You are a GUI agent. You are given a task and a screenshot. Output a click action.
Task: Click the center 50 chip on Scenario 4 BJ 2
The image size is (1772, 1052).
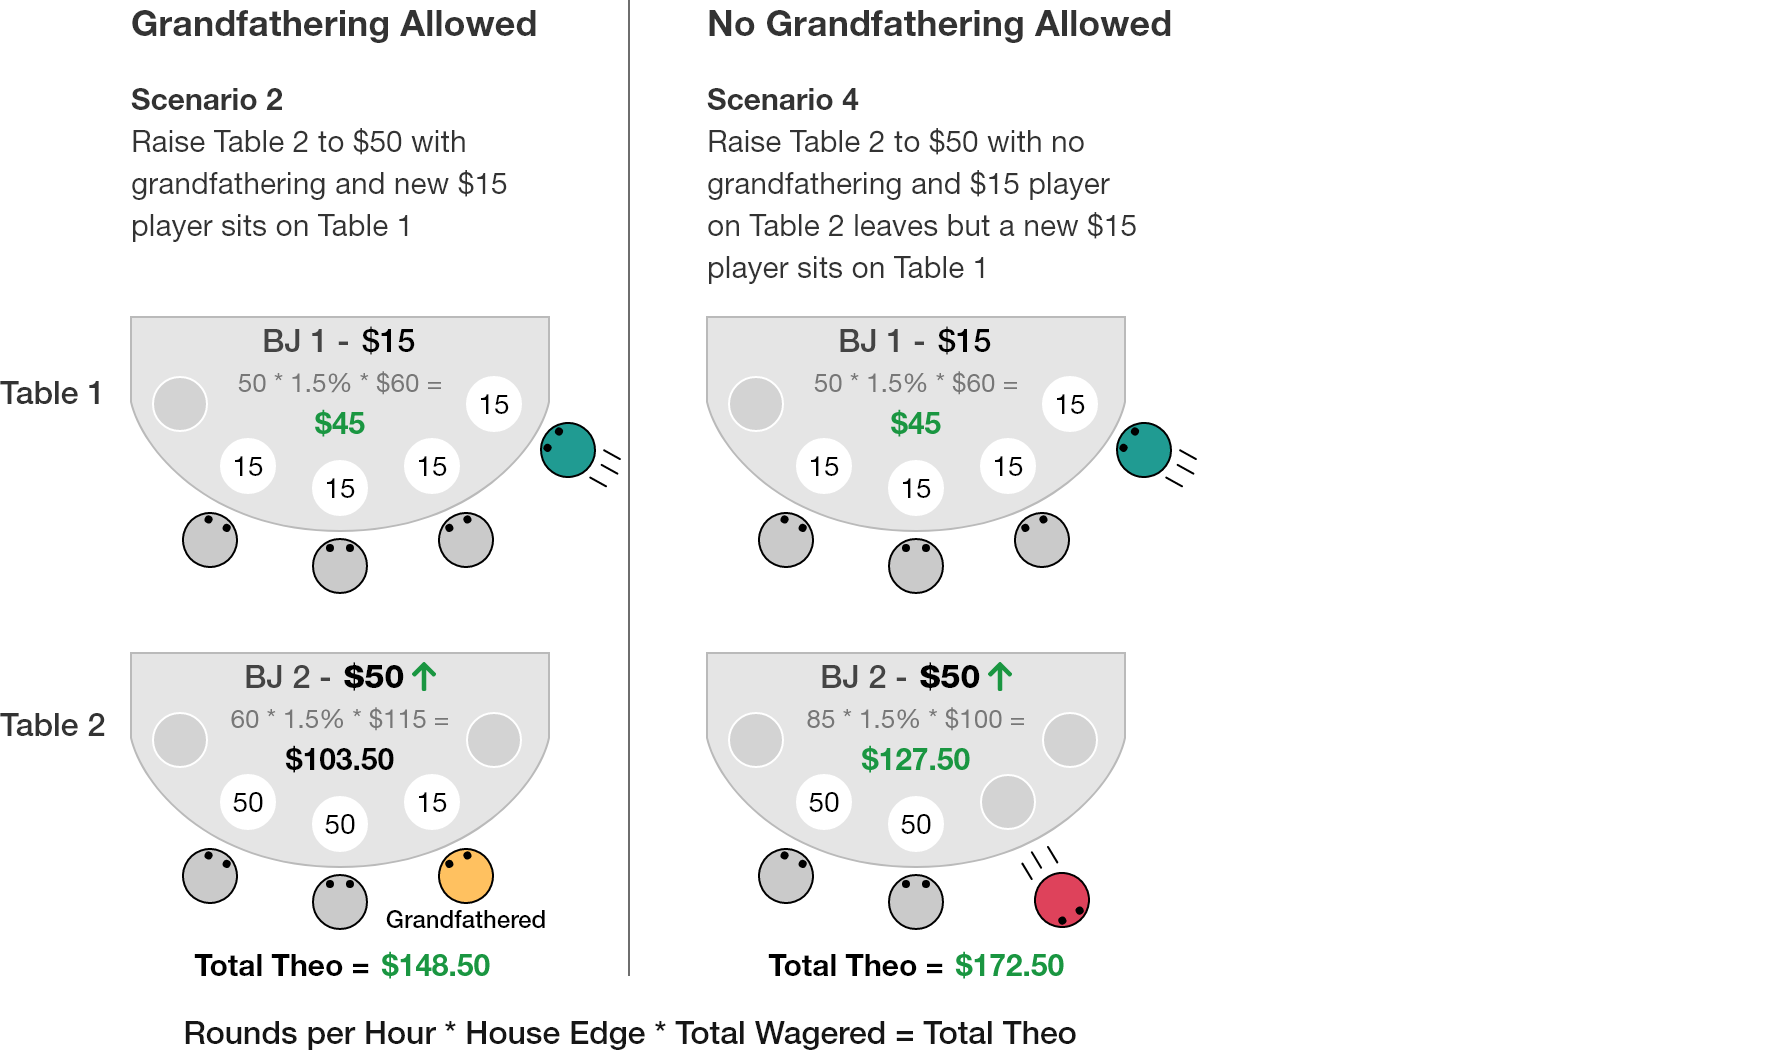pyautogui.click(x=916, y=824)
